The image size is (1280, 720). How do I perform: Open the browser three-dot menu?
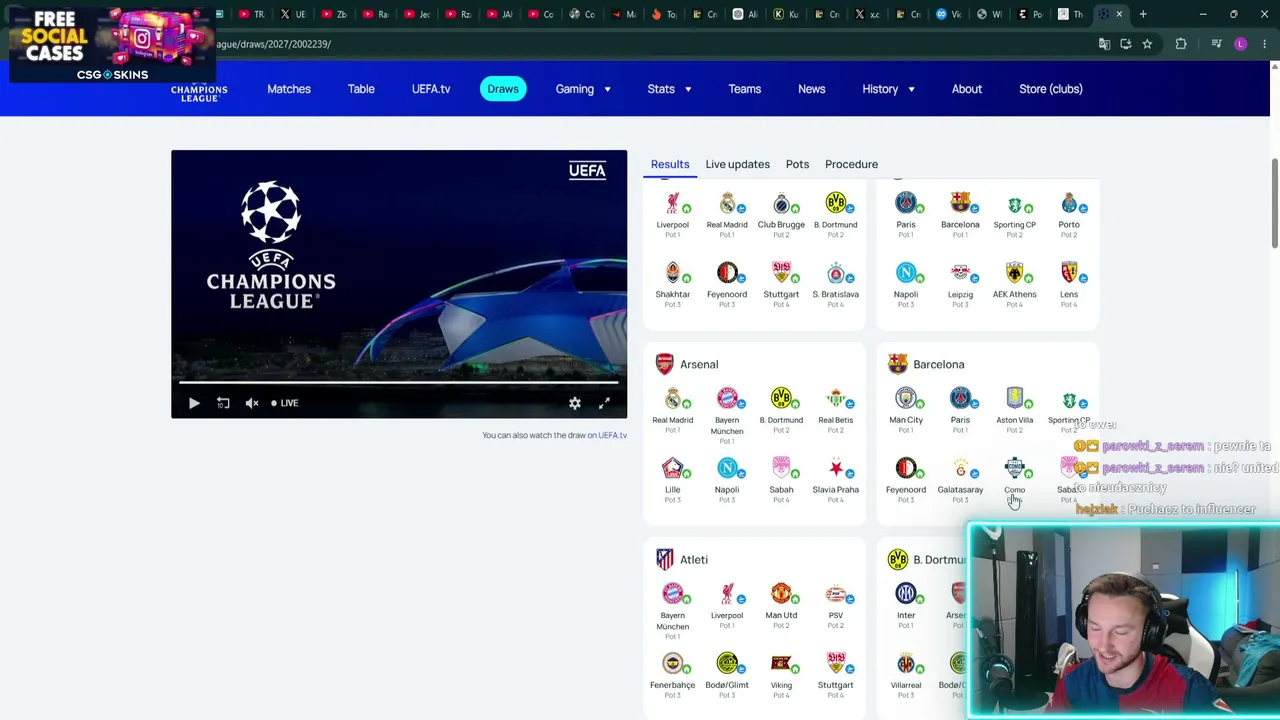point(1265,44)
